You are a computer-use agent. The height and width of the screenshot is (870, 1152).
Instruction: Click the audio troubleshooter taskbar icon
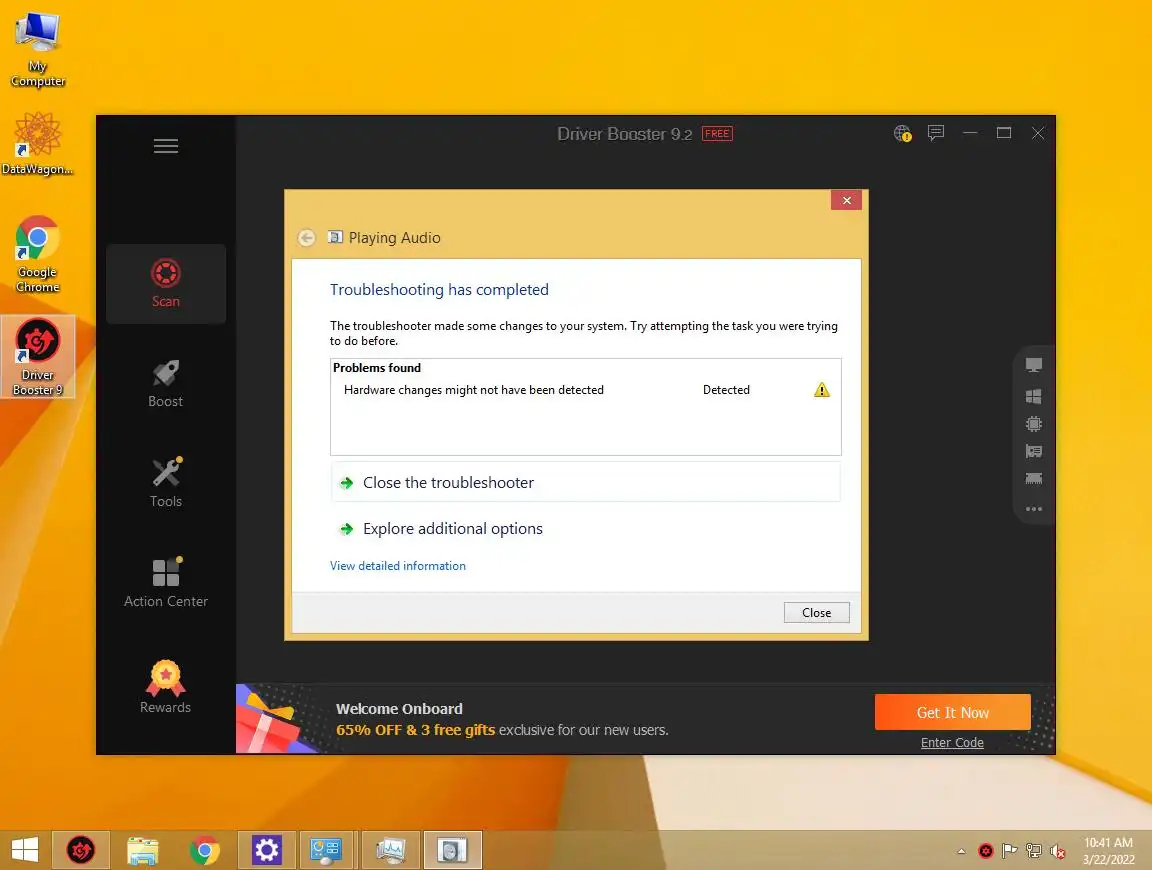[x=453, y=850]
